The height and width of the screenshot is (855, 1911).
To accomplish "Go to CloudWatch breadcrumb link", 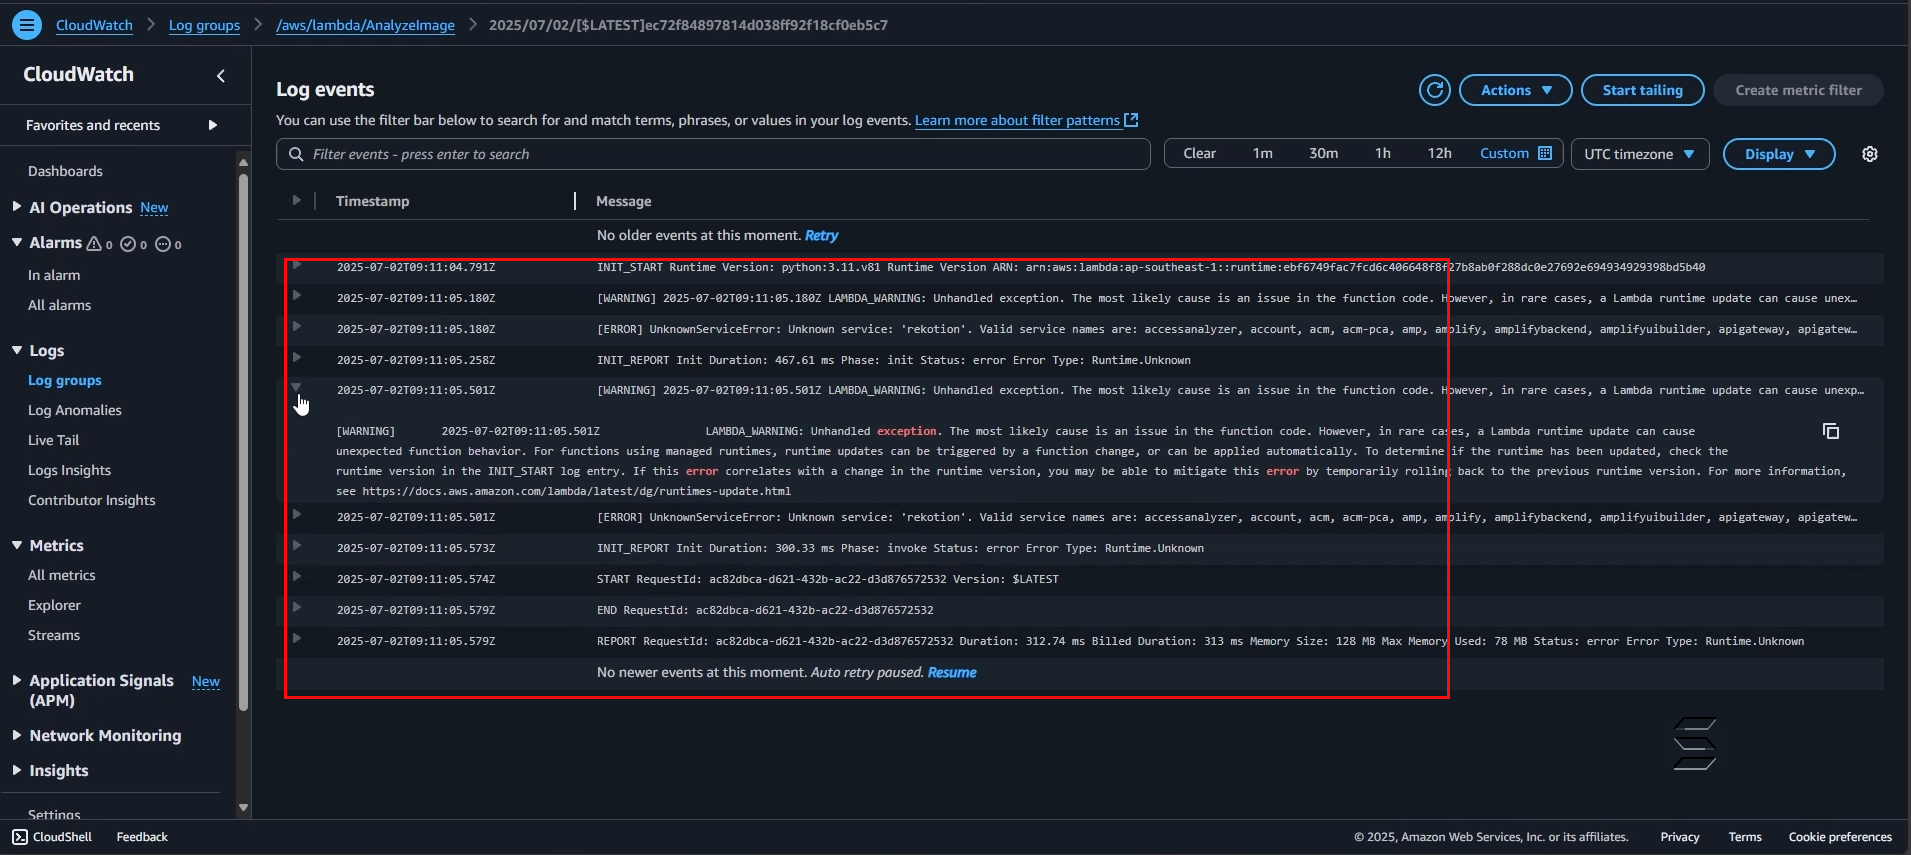I will 94,25.
